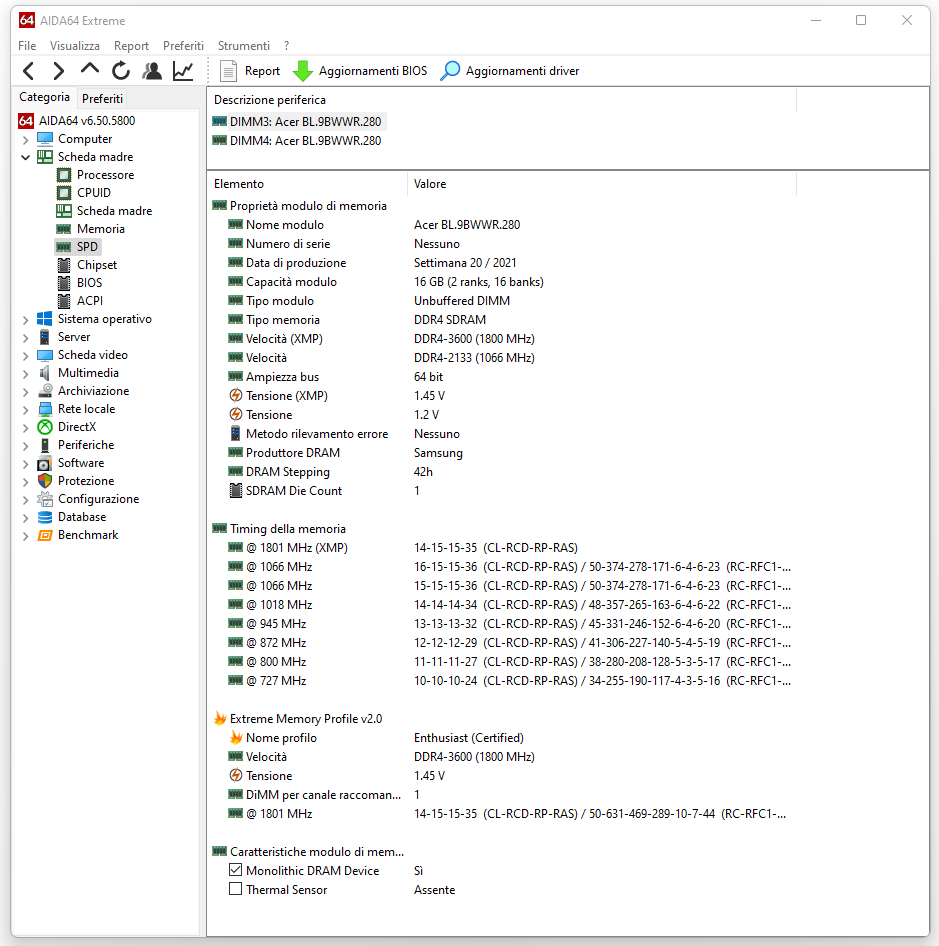Image resolution: width=939 pixels, height=946 pixels.
Task: Select the Produttore DRAM Samsung row
Action: pyautogui.click(x=502, y=453)
